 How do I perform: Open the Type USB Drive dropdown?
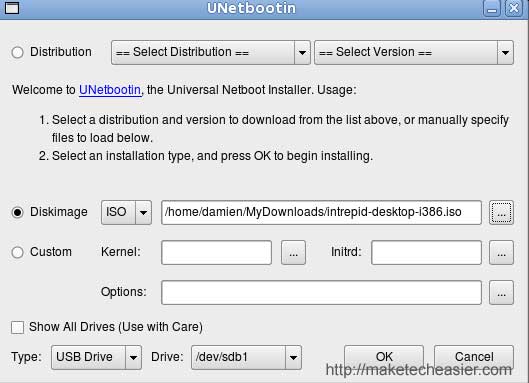(x=96, y=357)
